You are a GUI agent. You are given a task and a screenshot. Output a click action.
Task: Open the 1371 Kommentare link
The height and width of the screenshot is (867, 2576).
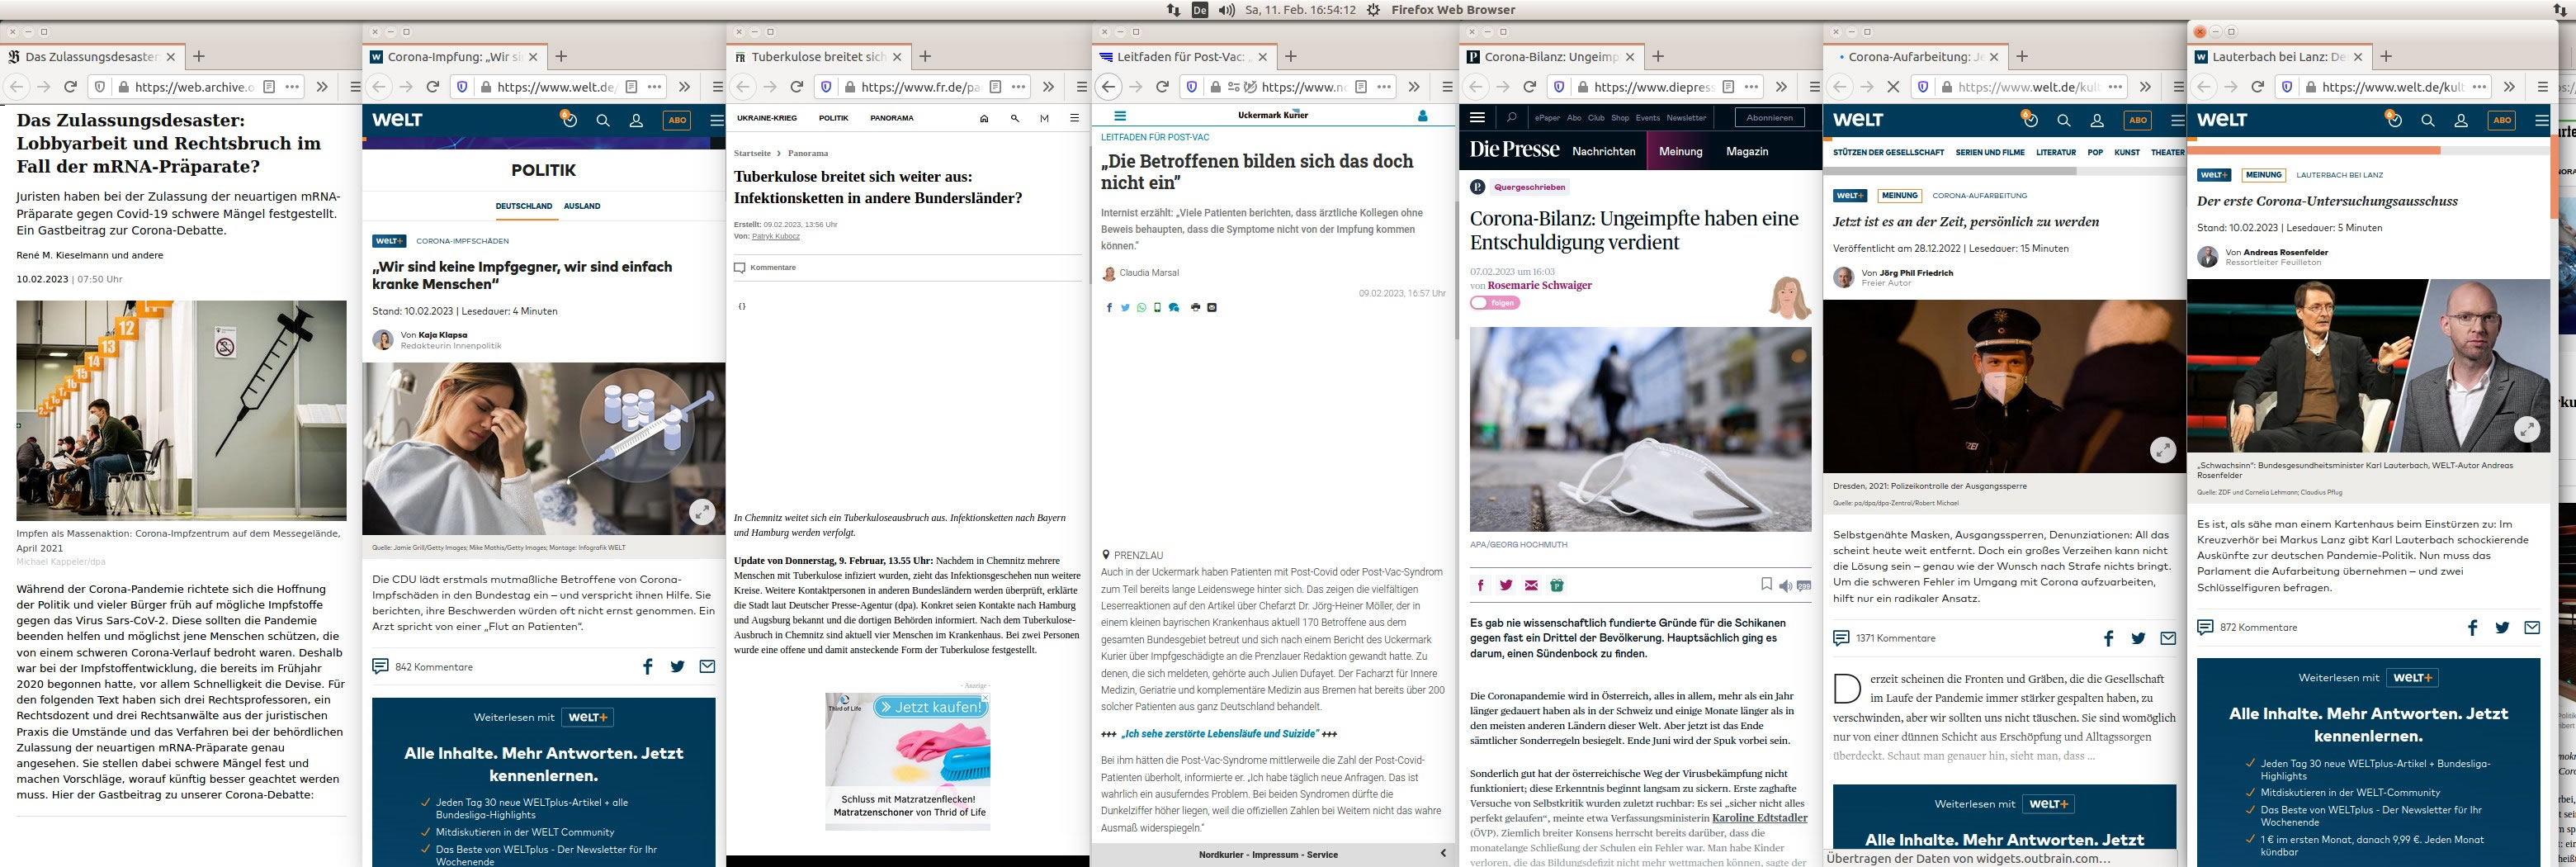coord(1884,638)
